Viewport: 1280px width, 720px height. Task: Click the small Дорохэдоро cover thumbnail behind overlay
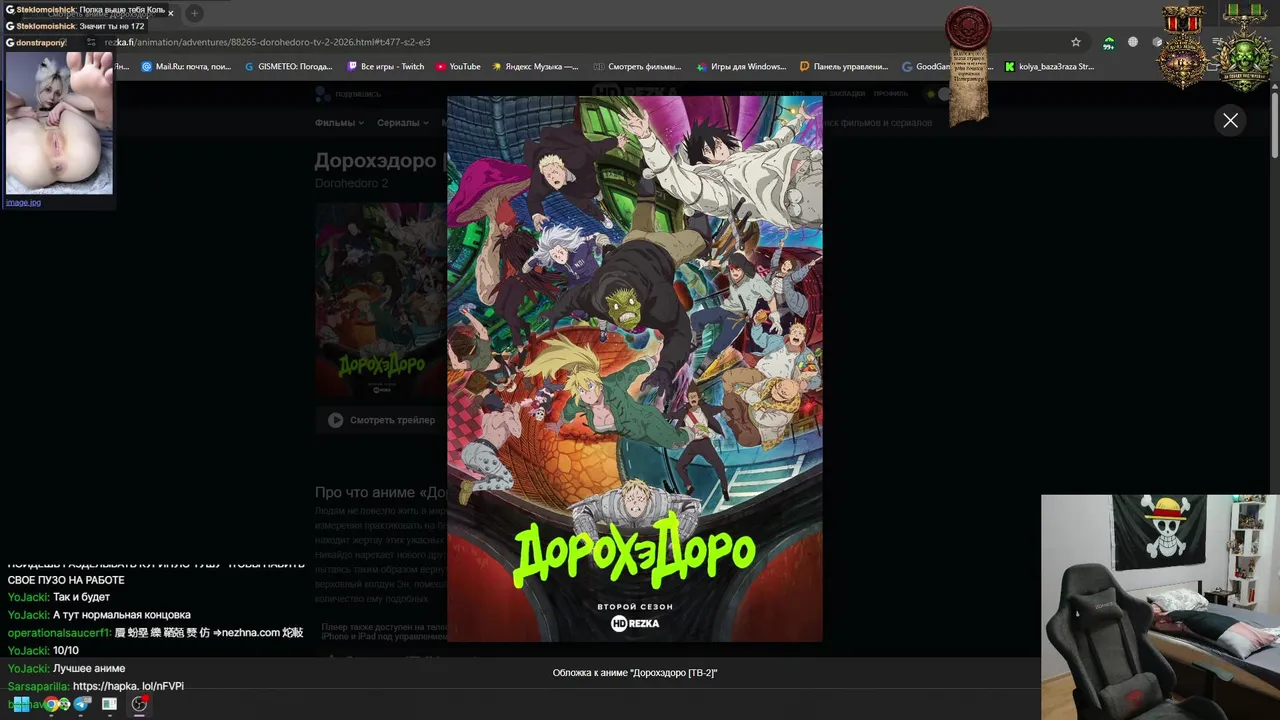(x=381, y=300)
